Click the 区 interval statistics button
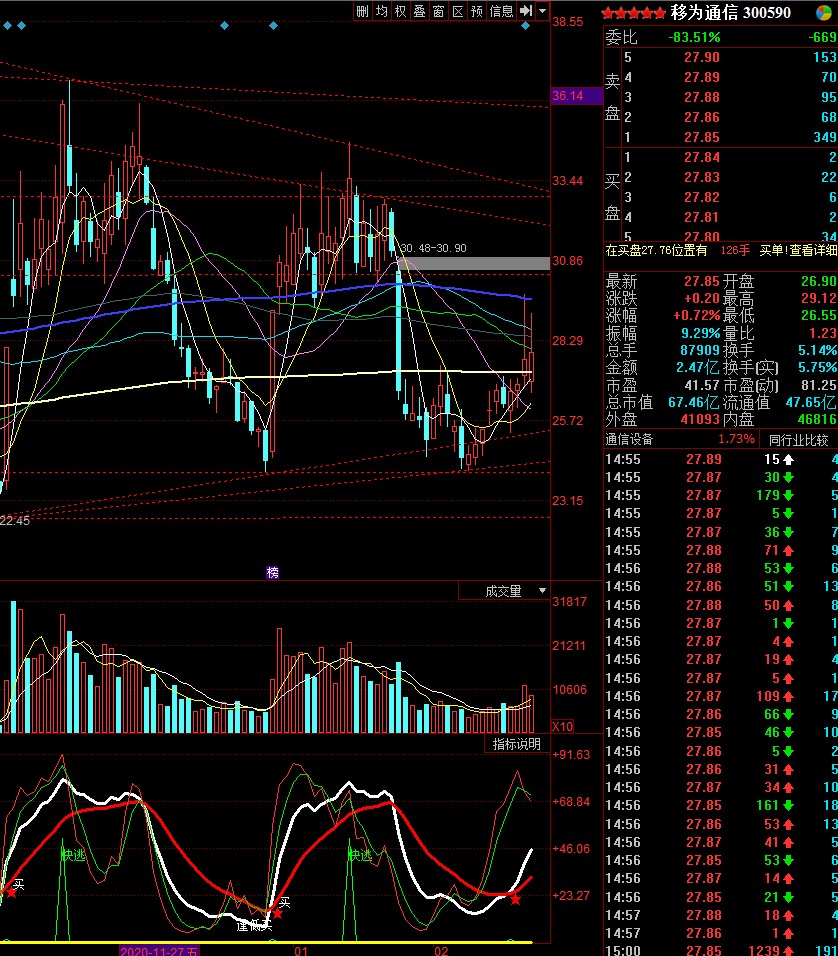838x956 pixels. tap(457, 11)
